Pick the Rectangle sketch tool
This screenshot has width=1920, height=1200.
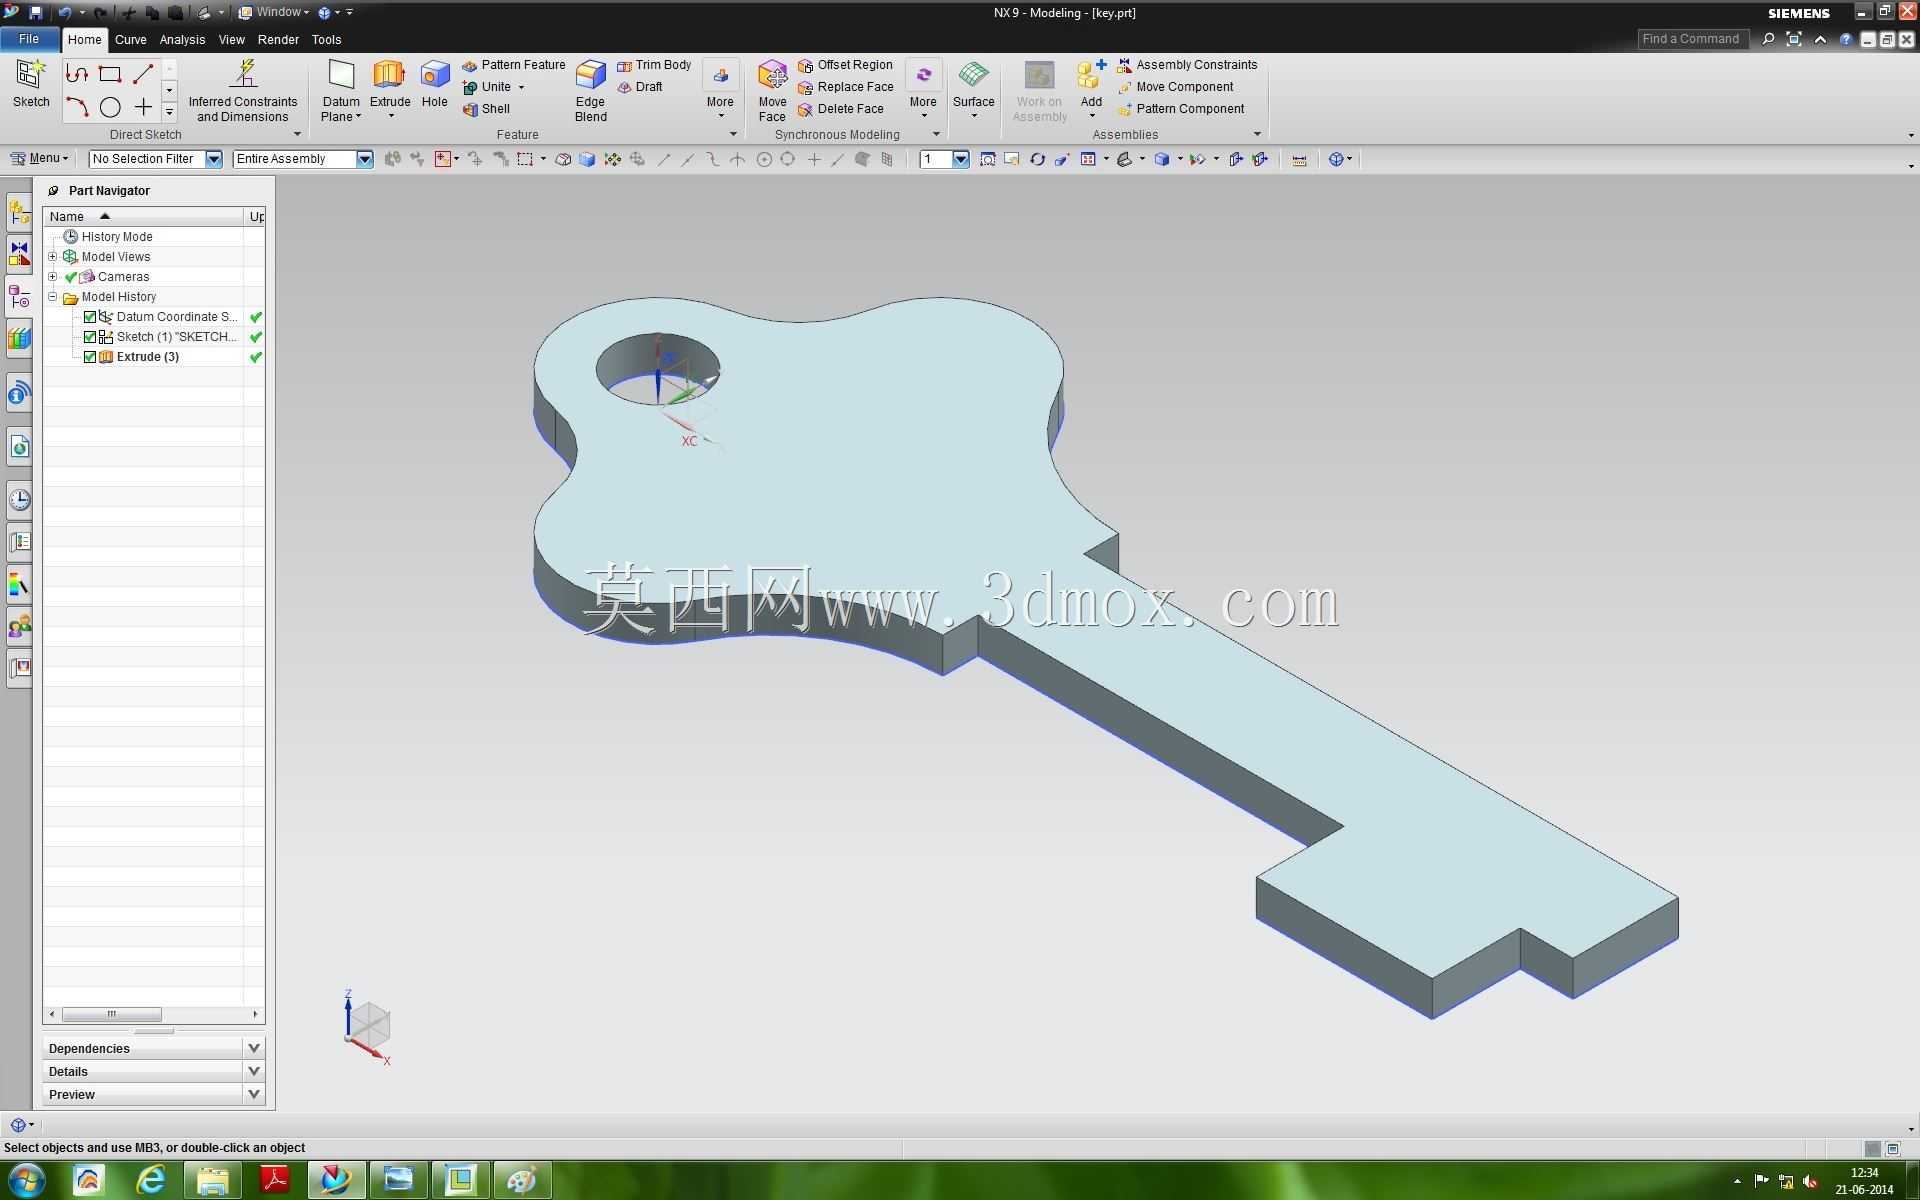110,74
